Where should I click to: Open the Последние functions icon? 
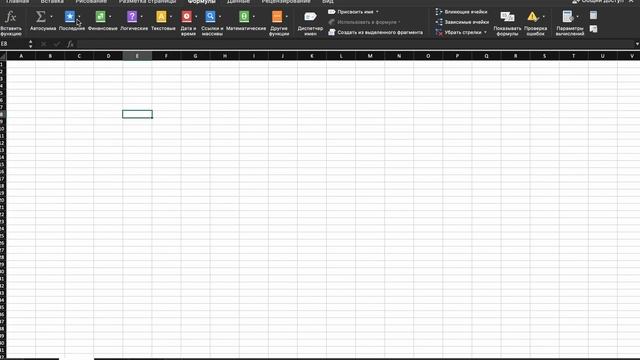tap(70, 17)
